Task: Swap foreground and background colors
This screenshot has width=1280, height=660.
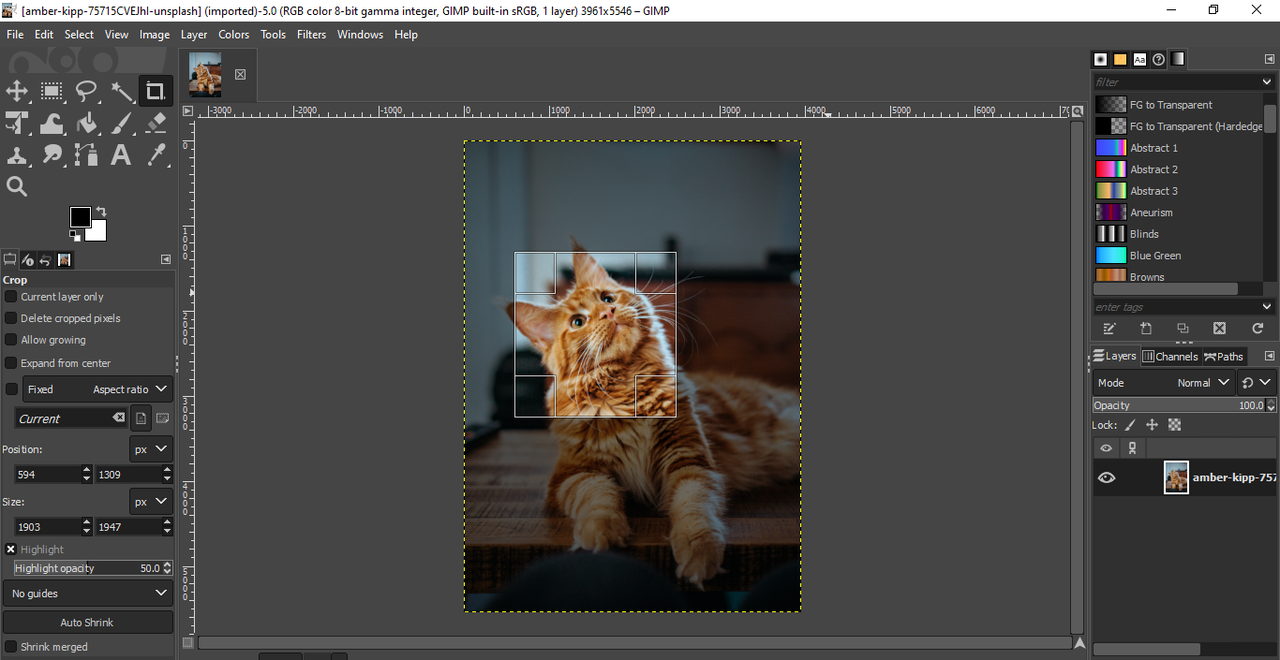Action: click(x=100, y=212)
